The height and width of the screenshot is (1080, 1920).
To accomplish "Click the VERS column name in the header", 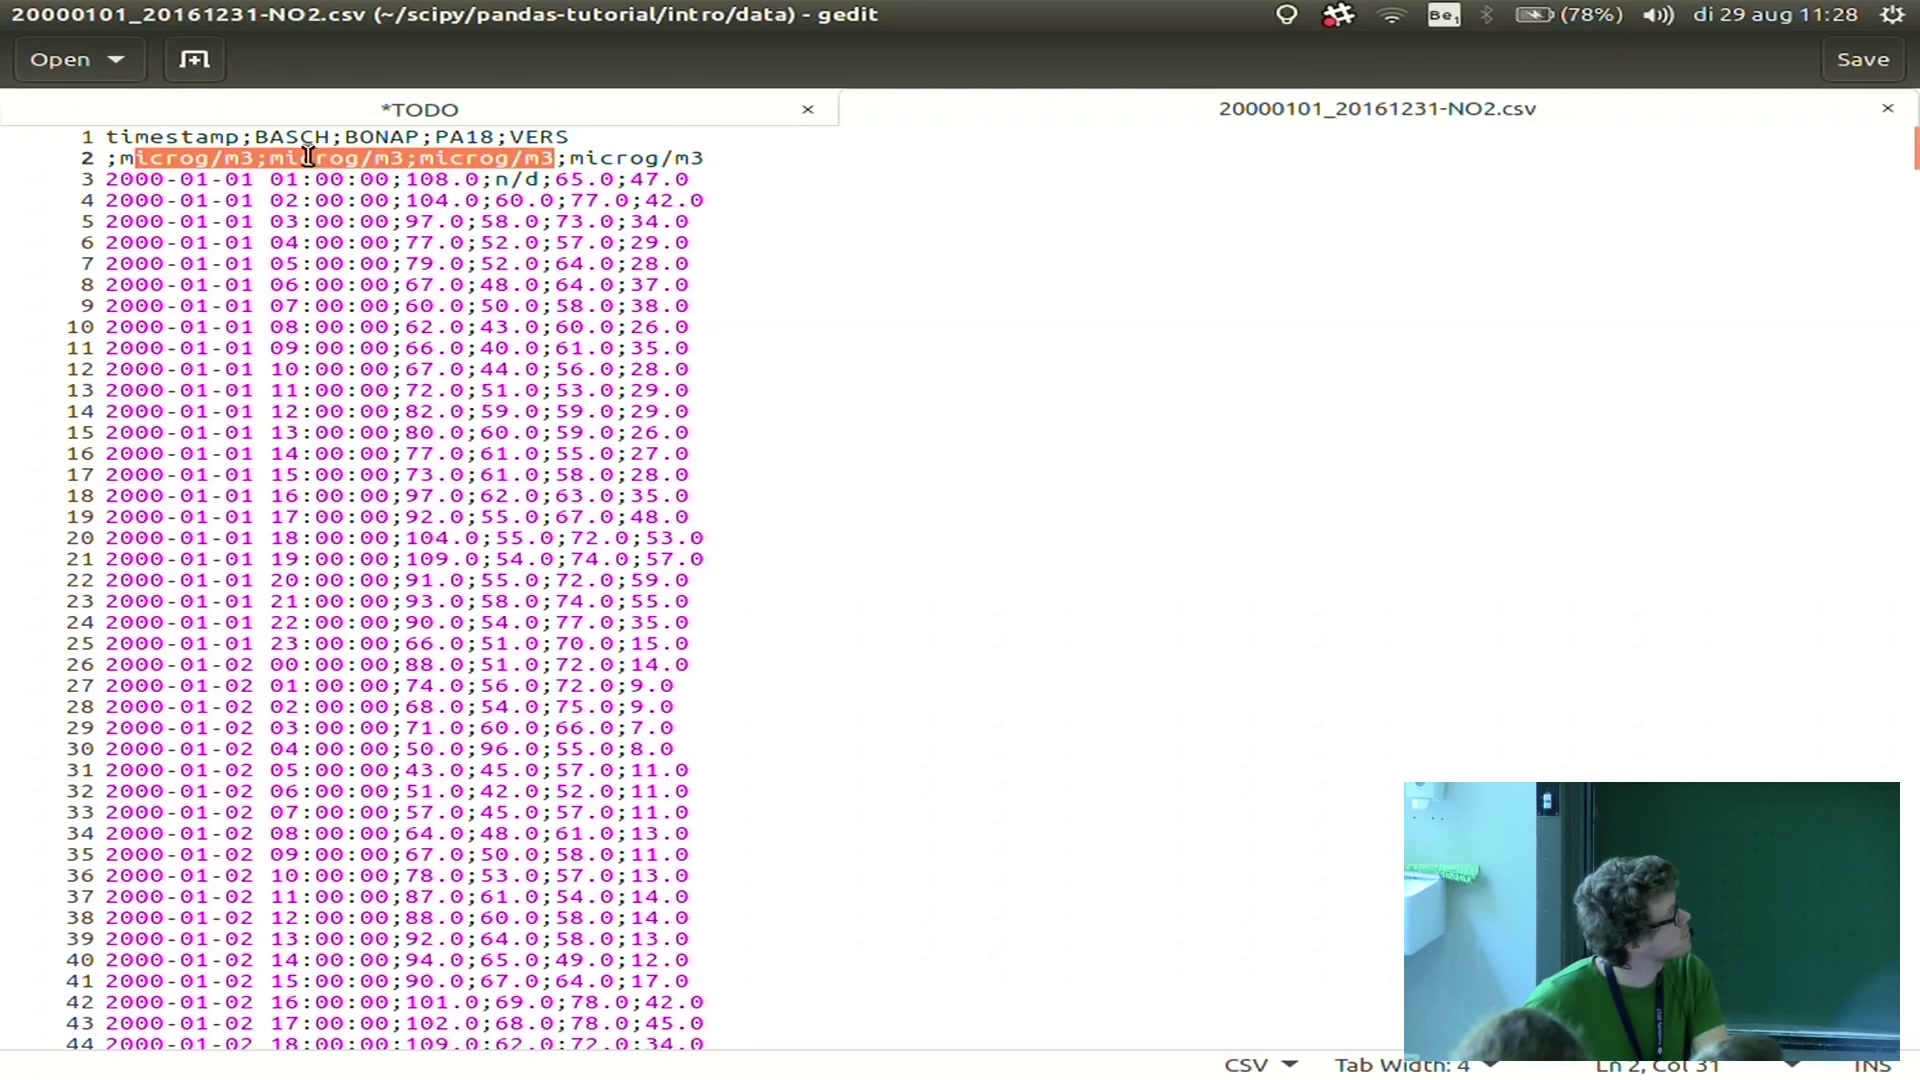I will [x=539, y=137].
